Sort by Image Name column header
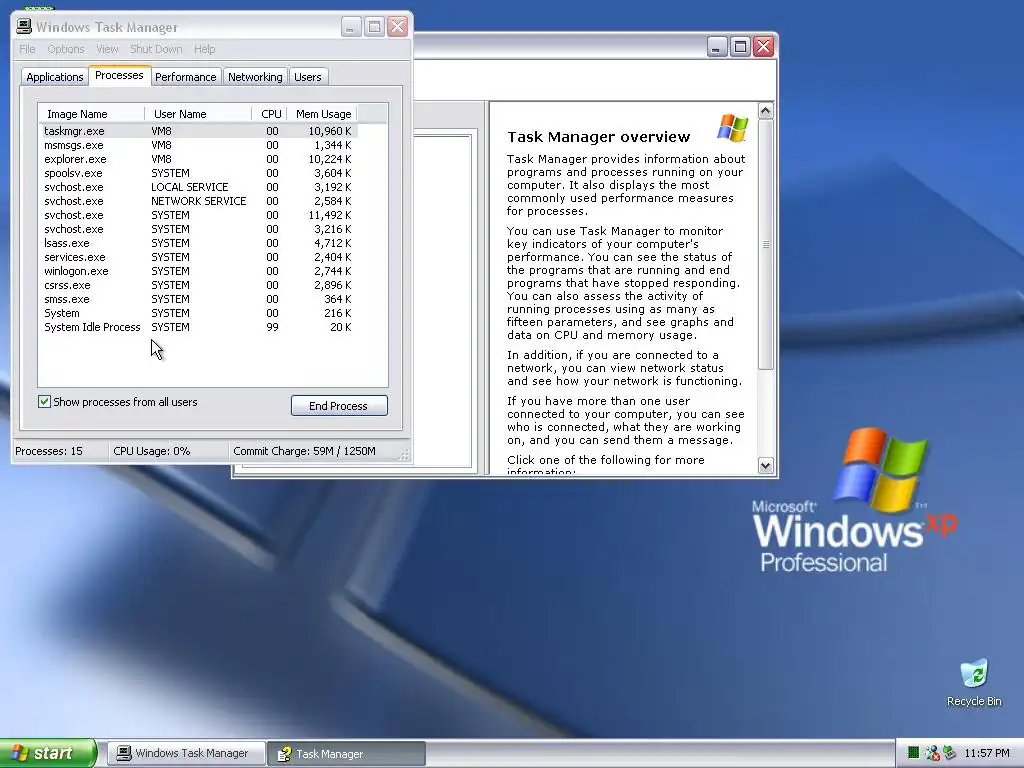Screen dimensions: 1024x768 91,114
